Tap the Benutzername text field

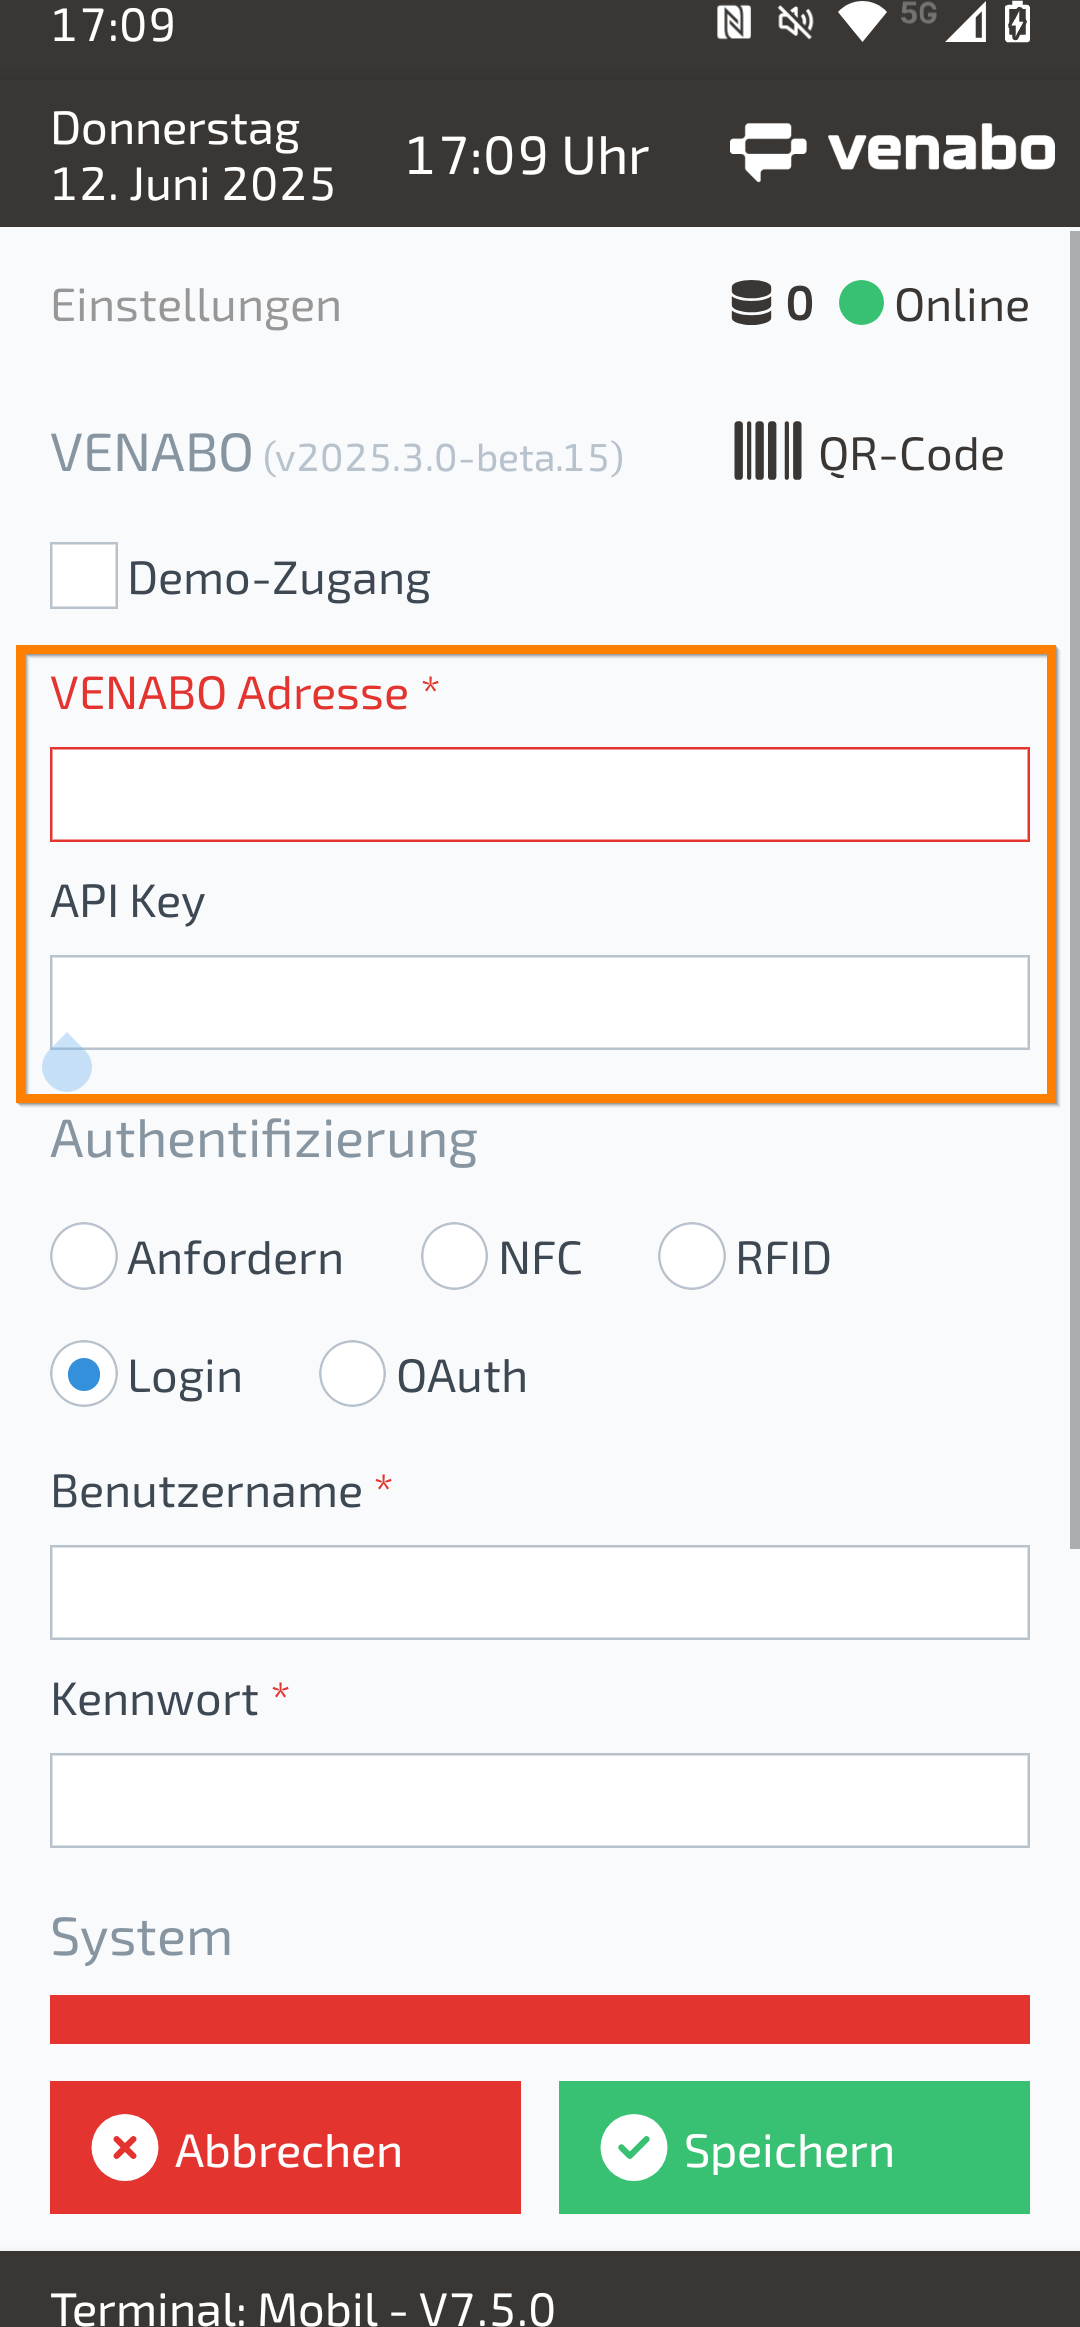click(x=540, y=1592)
